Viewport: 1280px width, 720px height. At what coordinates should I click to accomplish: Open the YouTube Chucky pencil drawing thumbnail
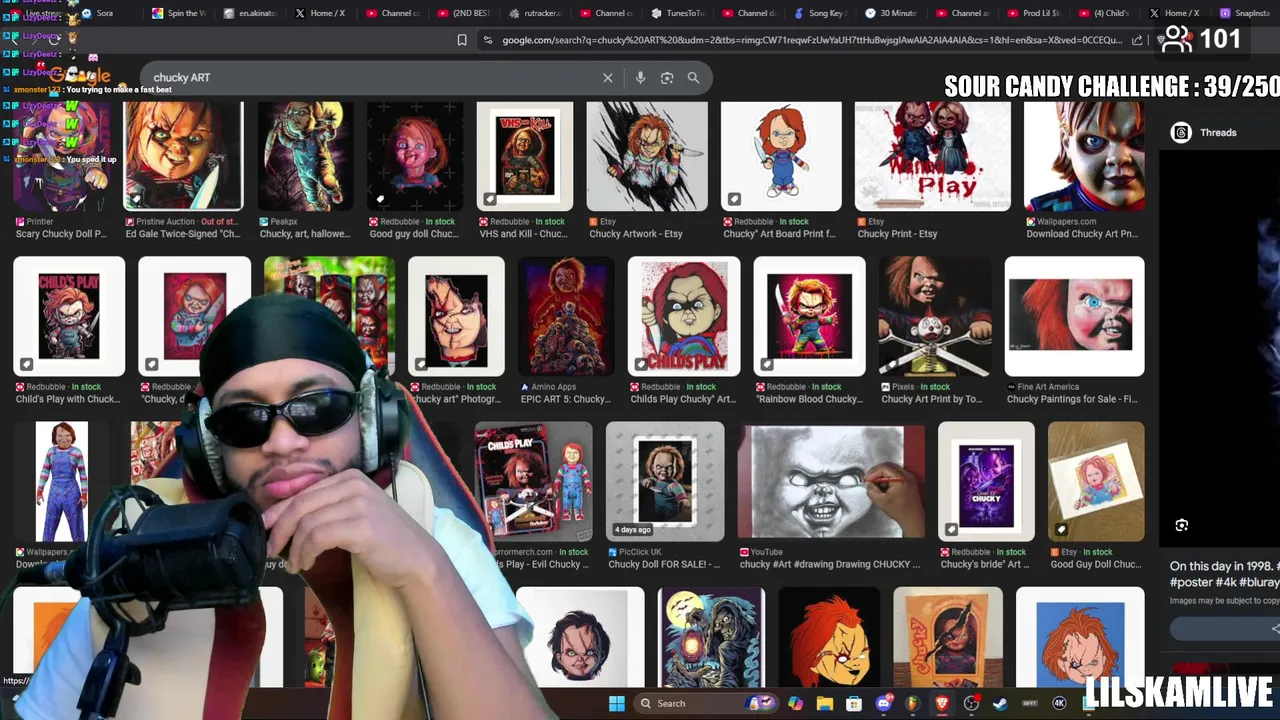coord(831,481)
